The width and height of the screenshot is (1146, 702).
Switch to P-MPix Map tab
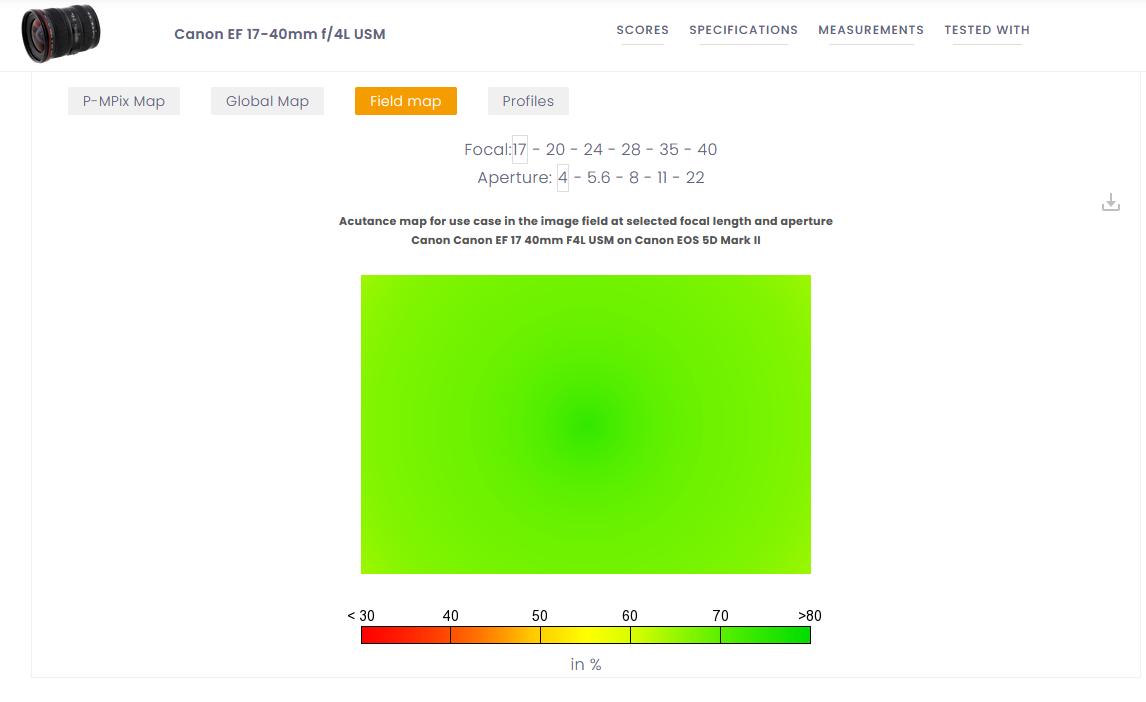(x=124, y=101)
